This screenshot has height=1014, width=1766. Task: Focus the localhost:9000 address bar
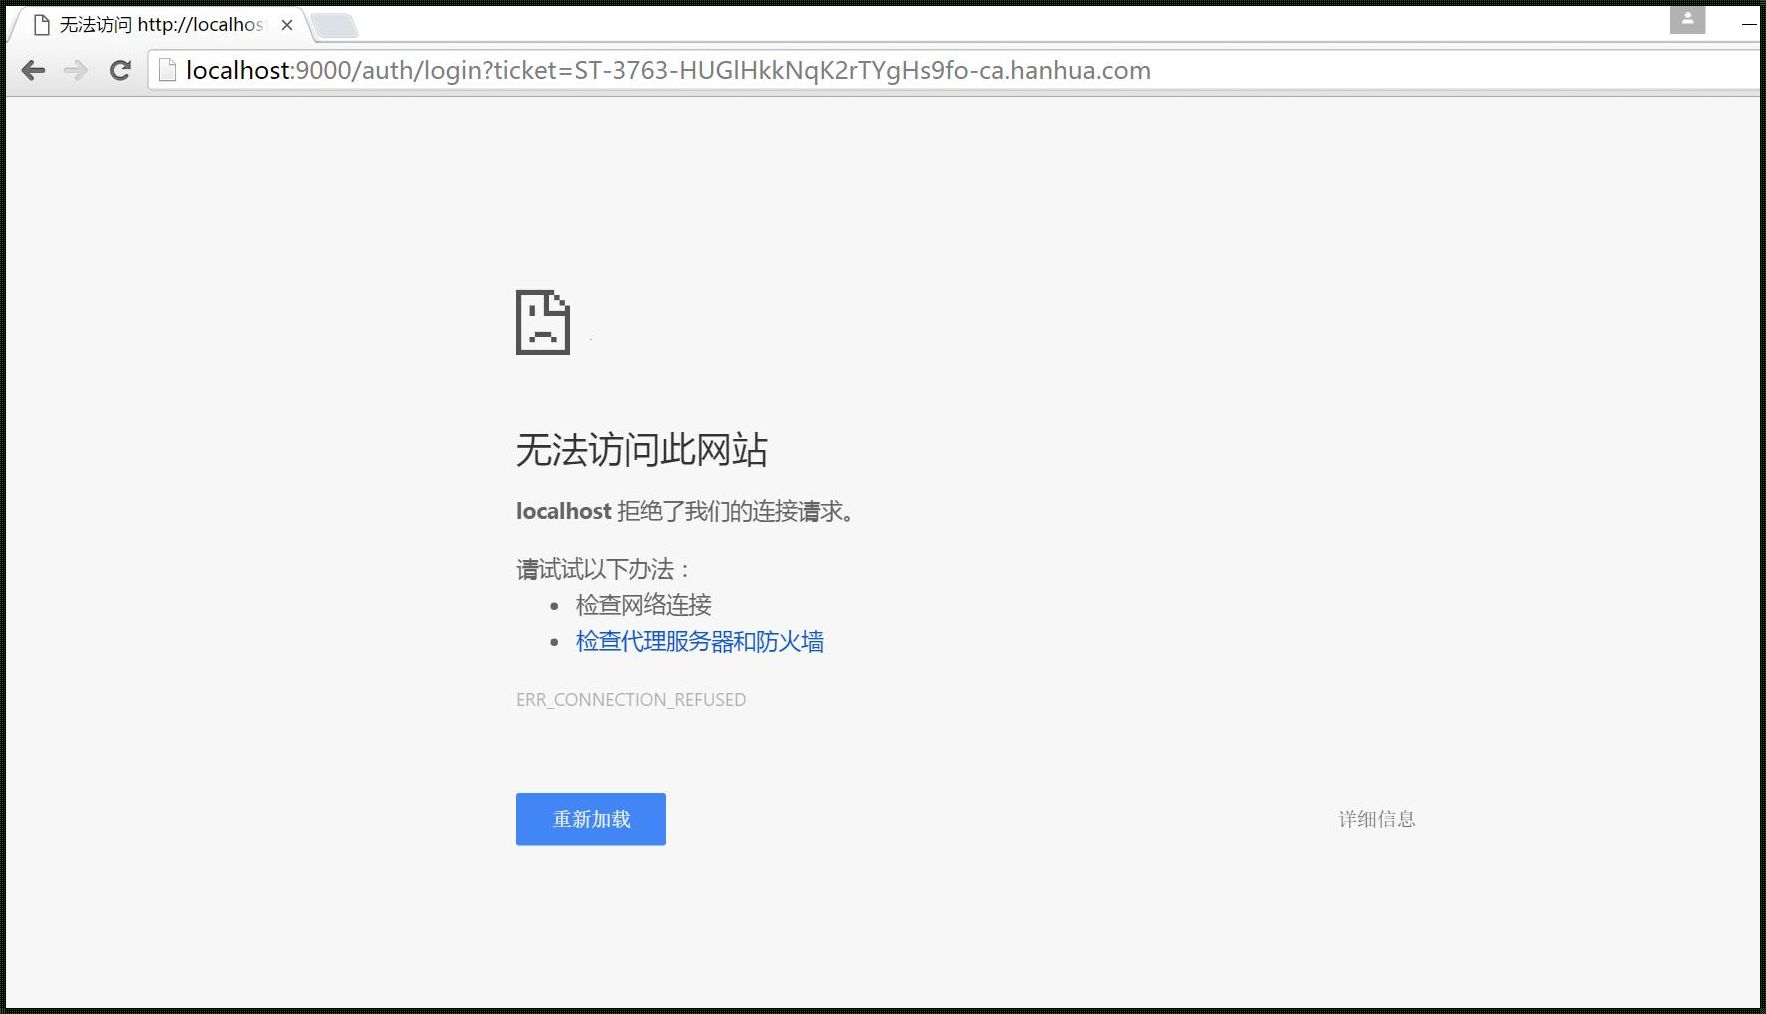954,70
